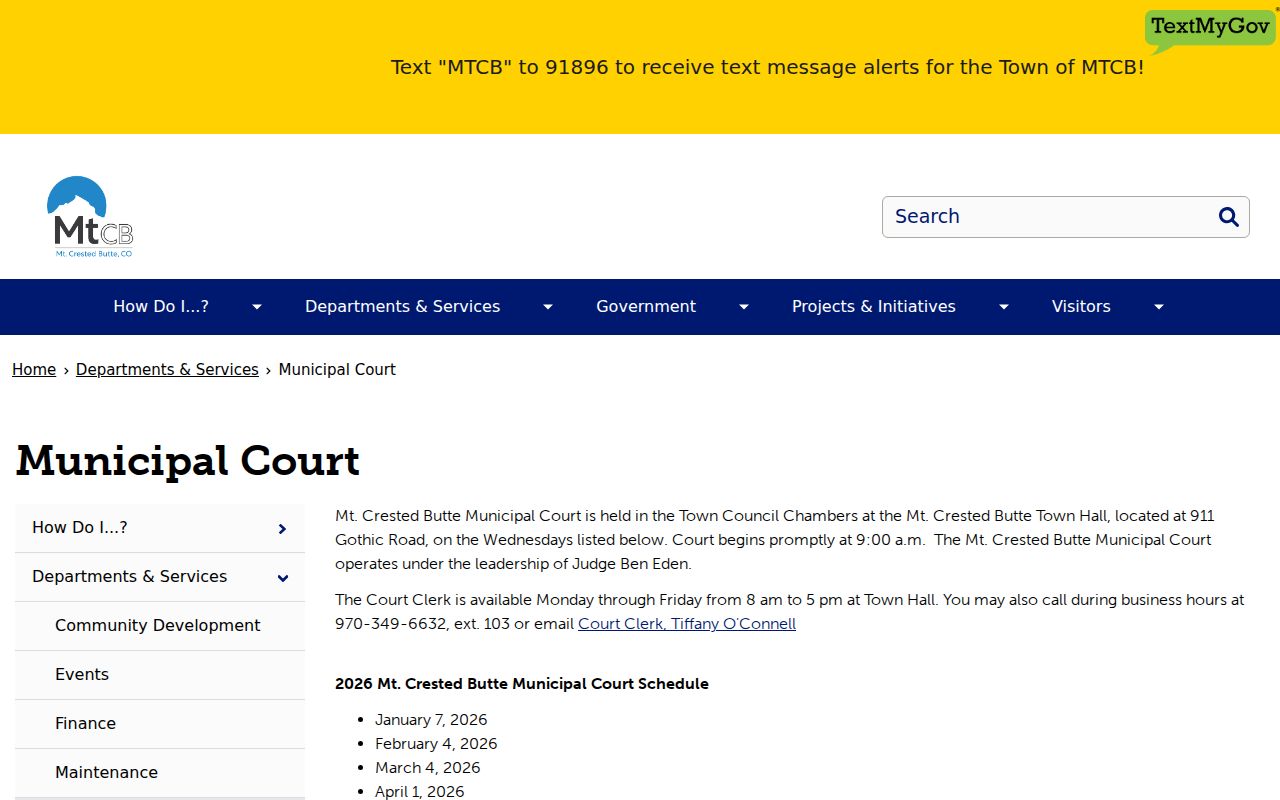Open Departments & Services breadcrumb link
This screenshot has height=800, width=1280.
point(167,370)
